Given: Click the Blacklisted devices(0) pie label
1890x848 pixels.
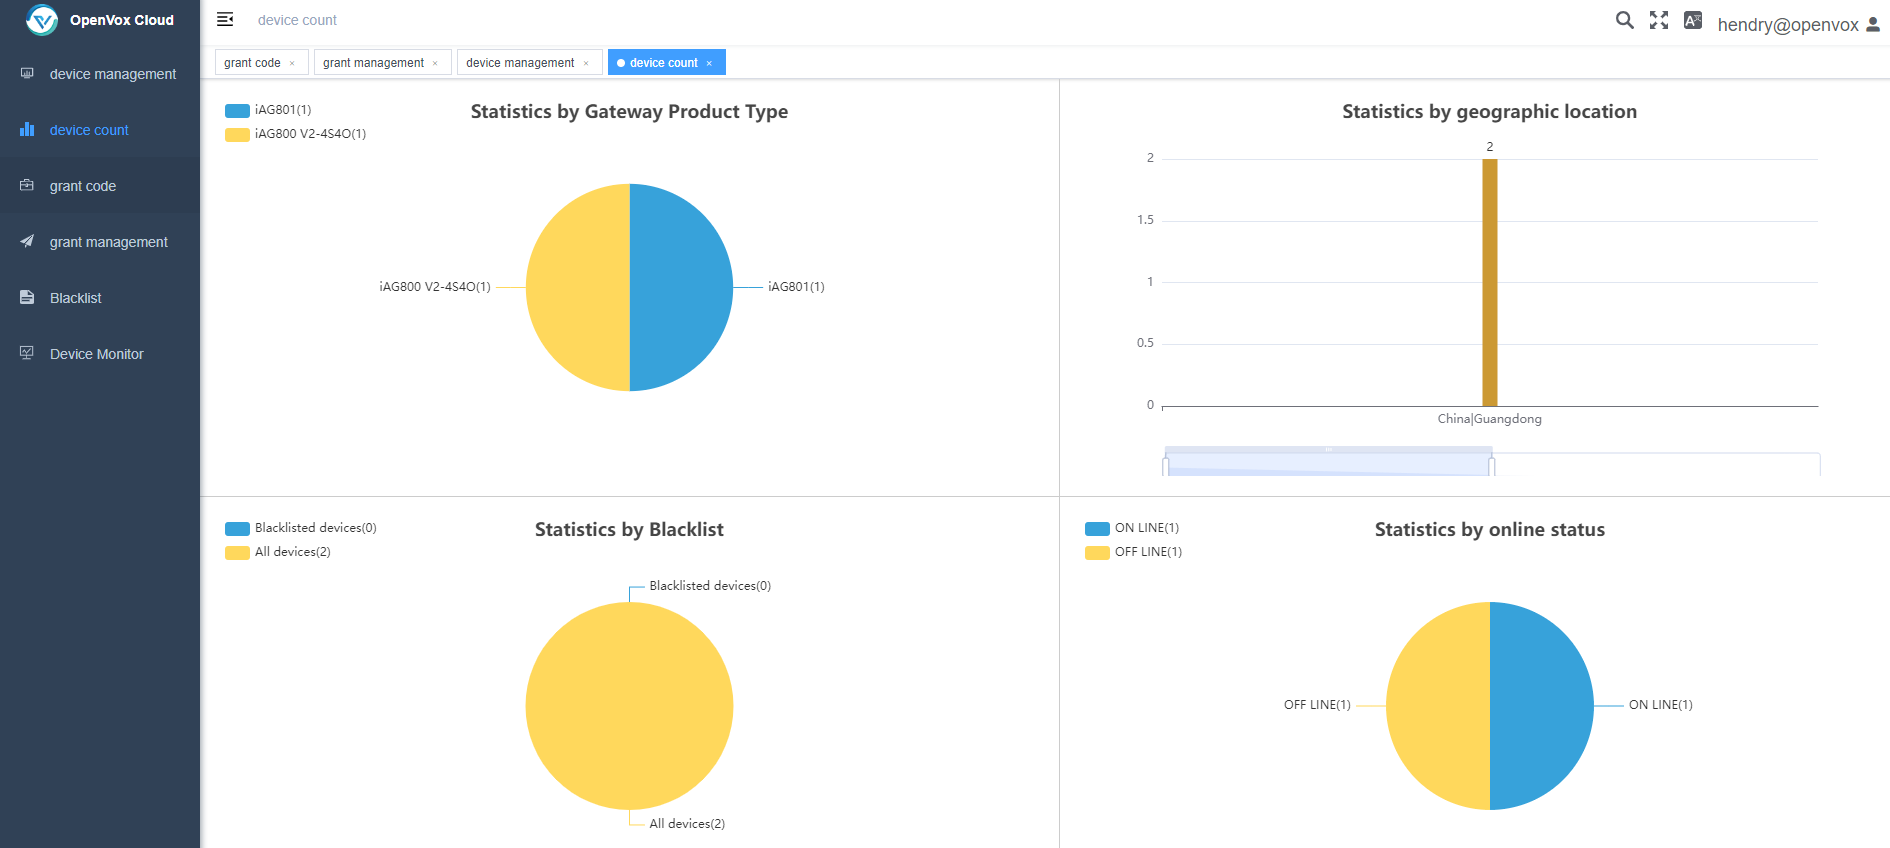Looking at the screenshot, I should click(x=710, y=586).
